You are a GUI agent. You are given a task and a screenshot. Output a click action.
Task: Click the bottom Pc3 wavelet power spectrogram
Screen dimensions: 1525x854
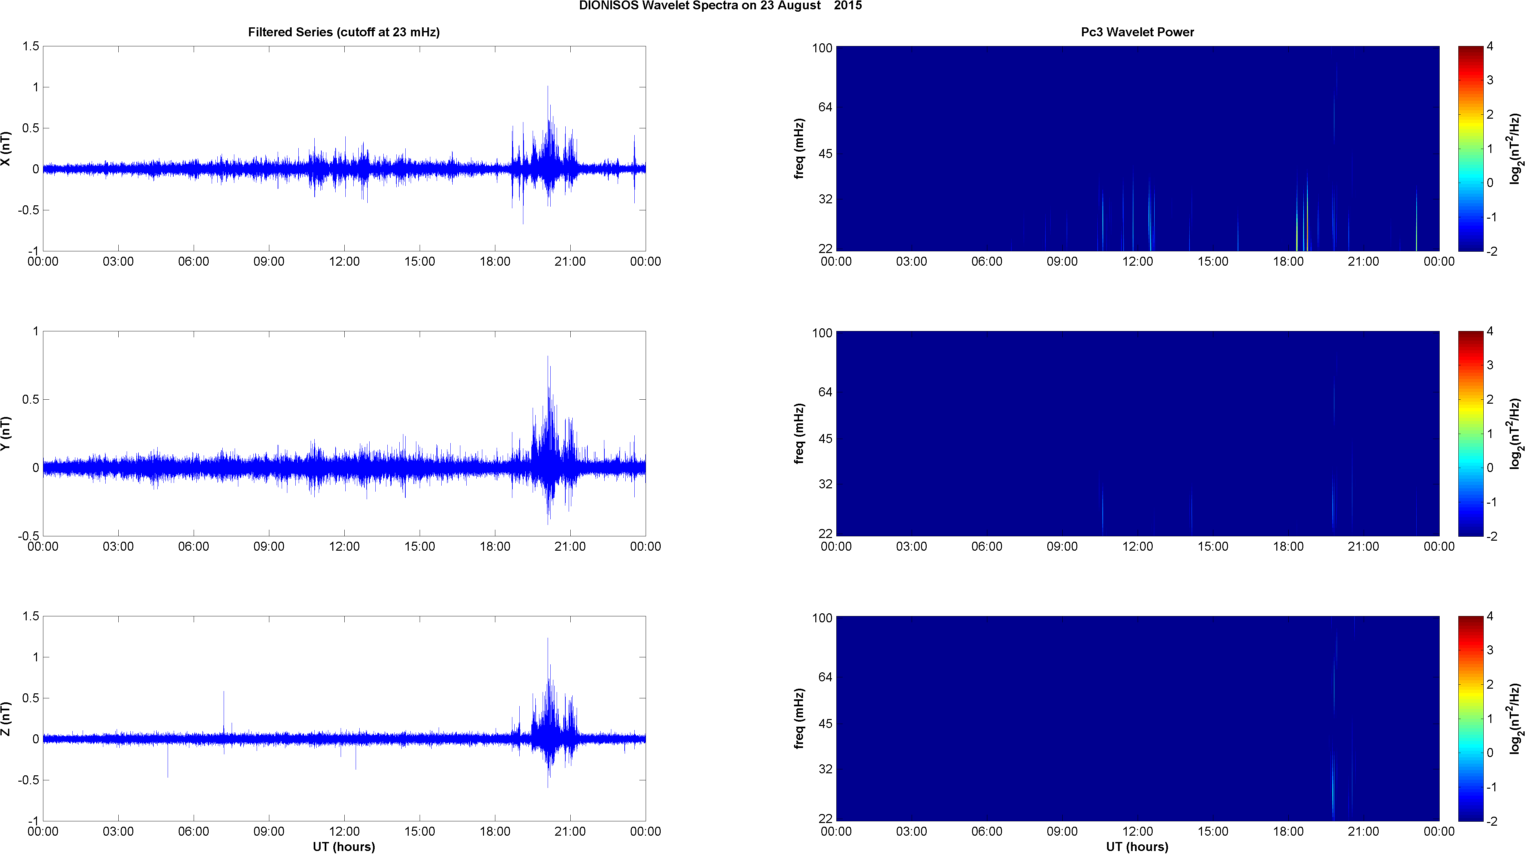click(1137, 718)
